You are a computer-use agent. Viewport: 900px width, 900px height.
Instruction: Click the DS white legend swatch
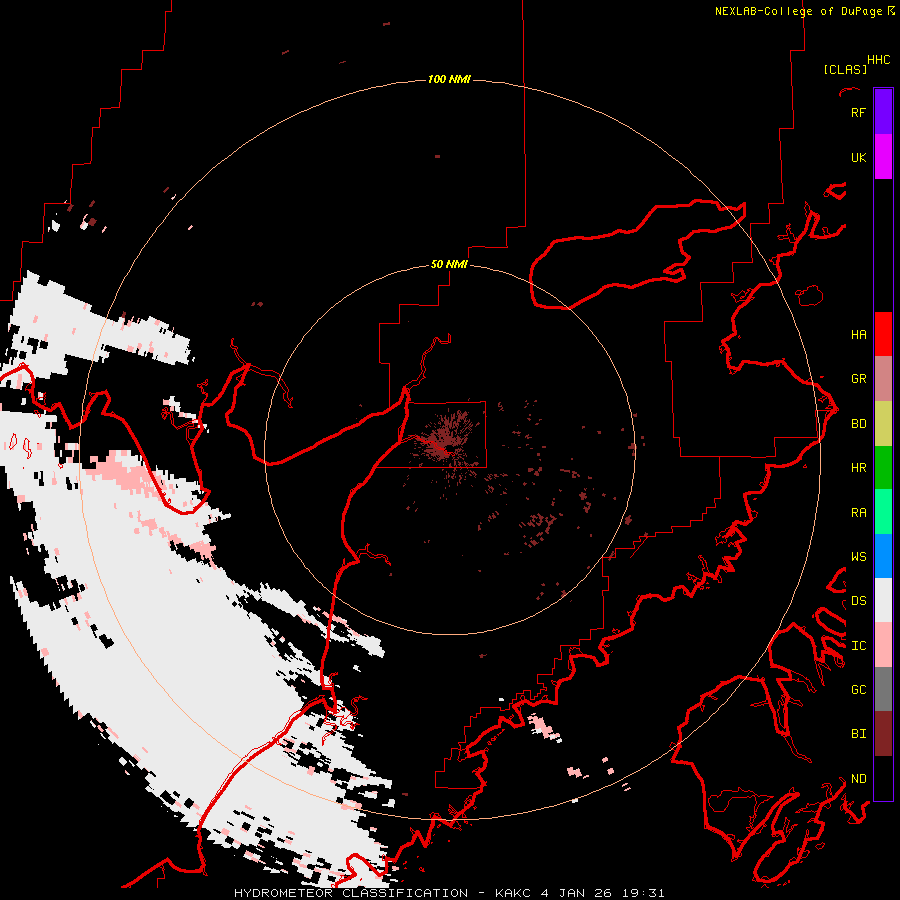883,600
